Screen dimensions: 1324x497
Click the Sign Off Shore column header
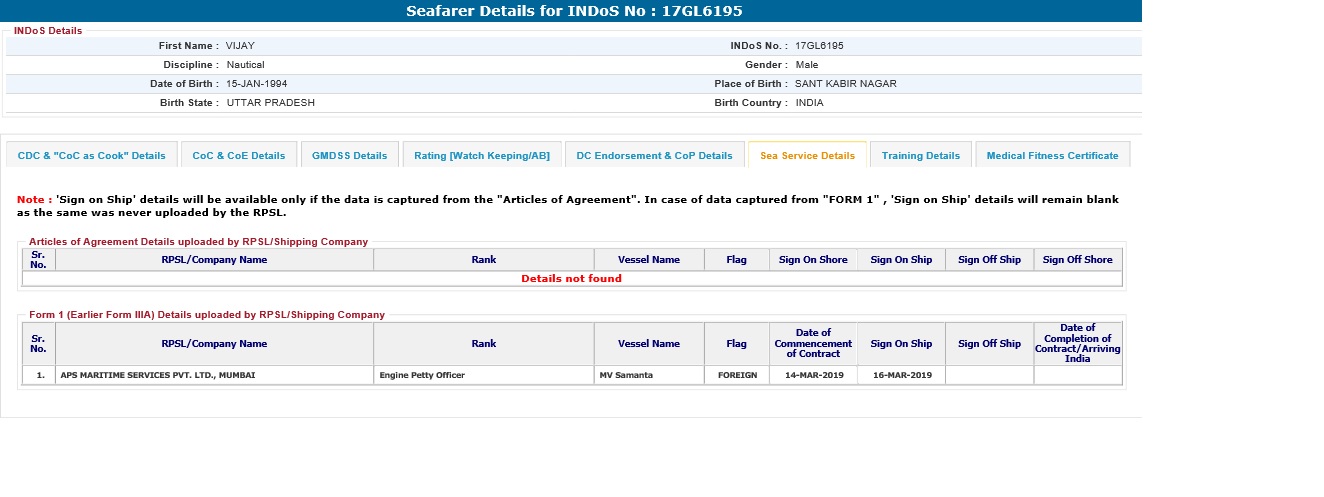click(1077, 260)
